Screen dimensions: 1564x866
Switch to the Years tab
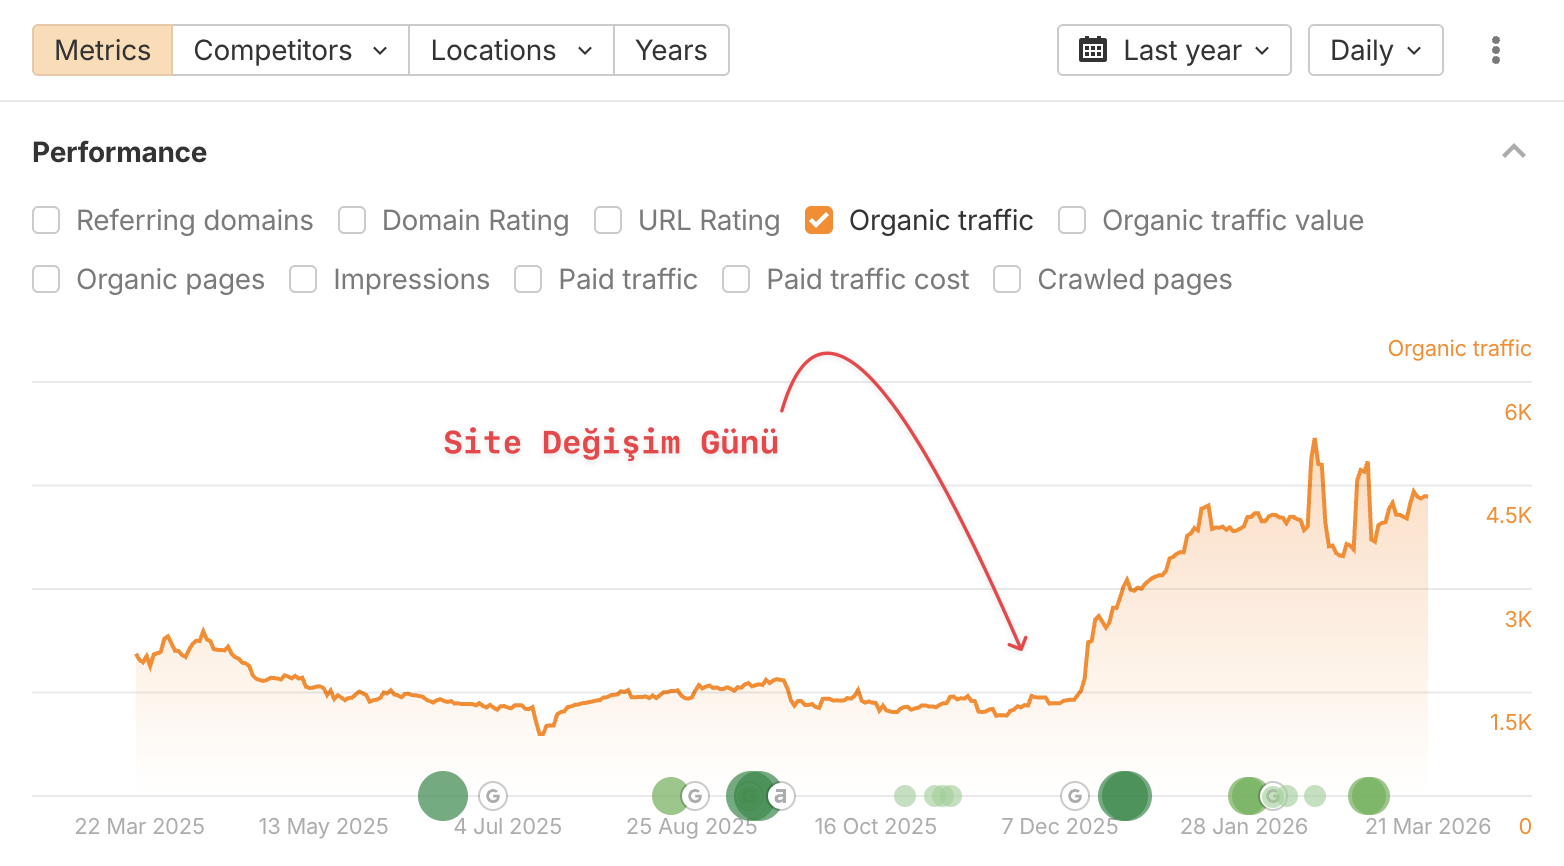[x=671, y=49]
